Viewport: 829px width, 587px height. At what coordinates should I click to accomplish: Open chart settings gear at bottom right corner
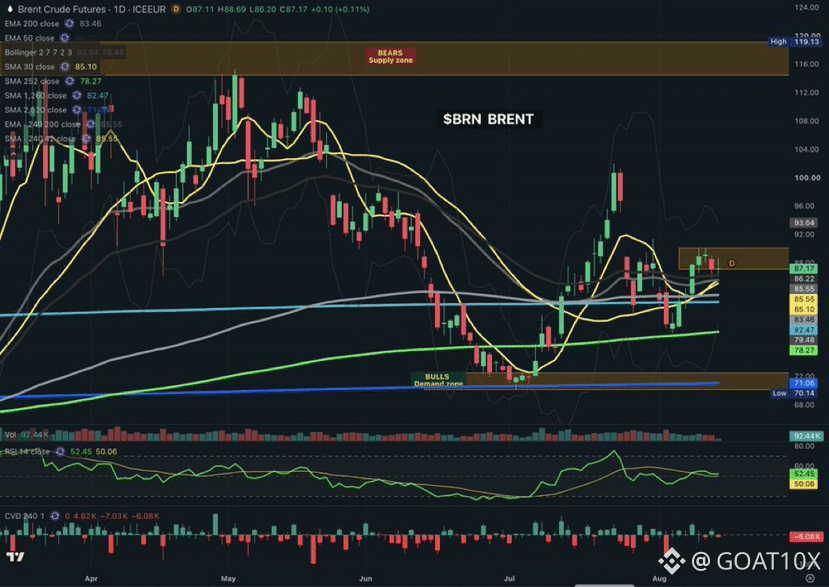pos(809,578)
